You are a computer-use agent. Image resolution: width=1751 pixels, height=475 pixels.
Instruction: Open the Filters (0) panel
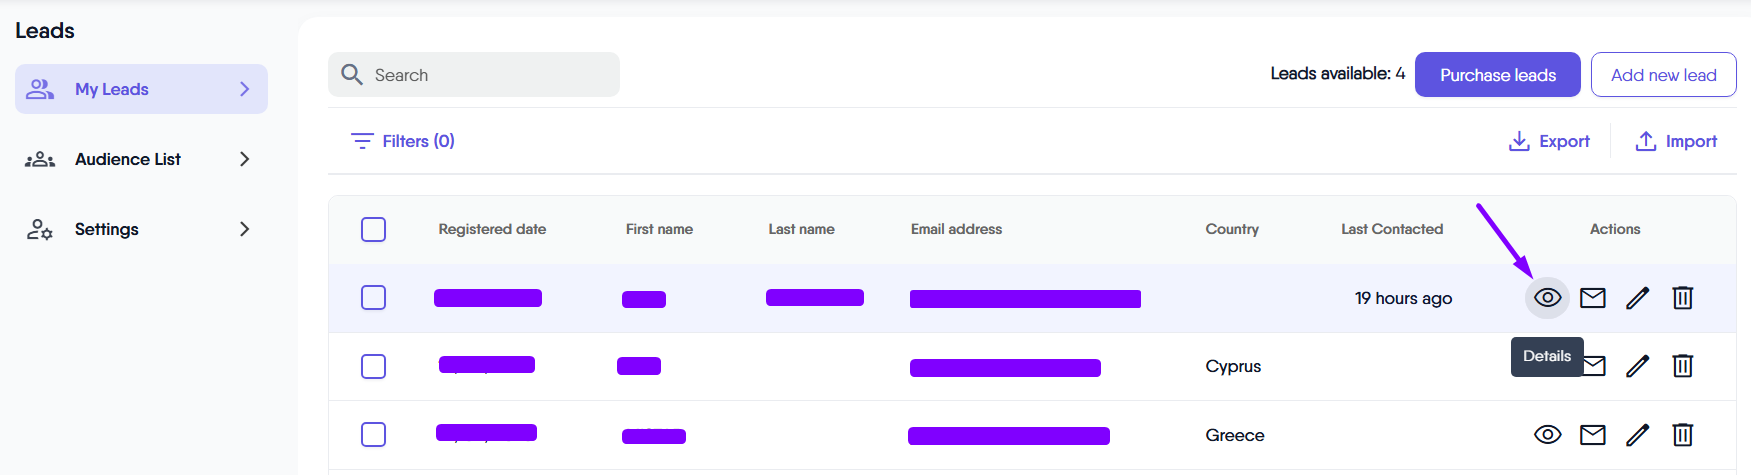click(x=403, y=141)
